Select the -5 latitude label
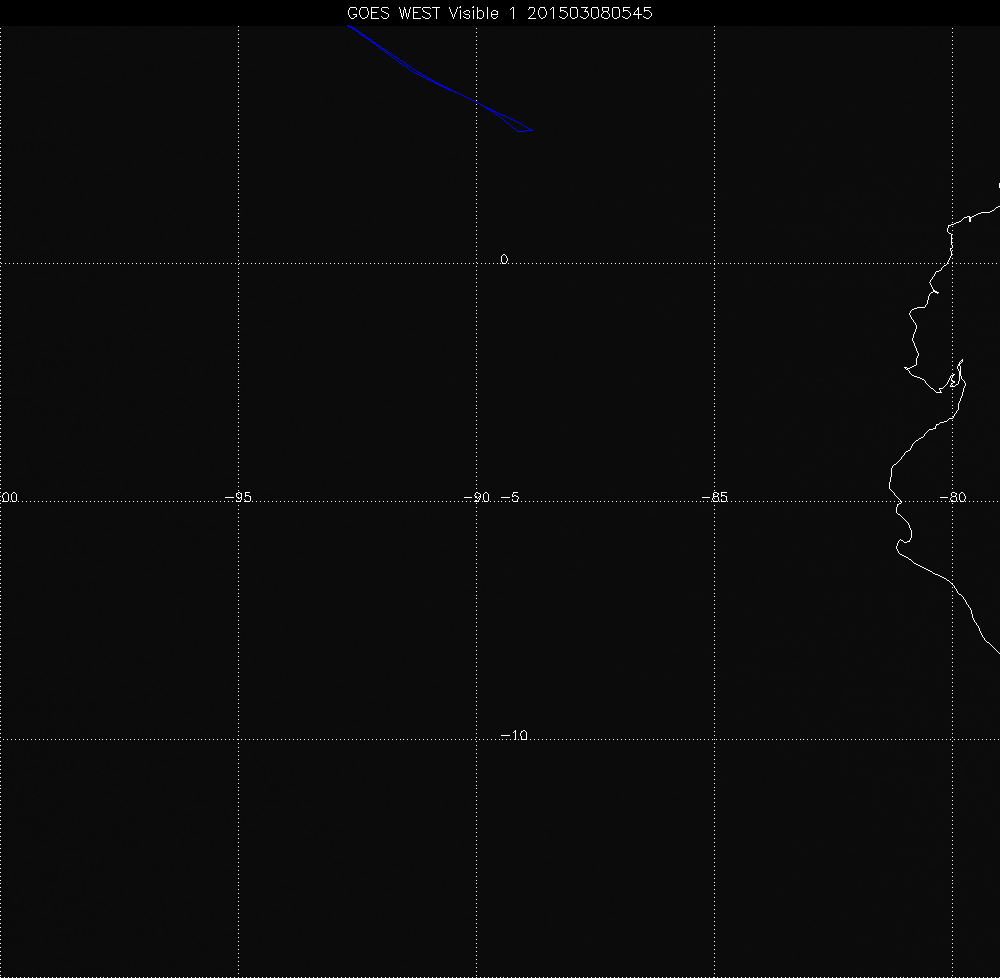The width and height of the screenshot is (1000, 978). pyautogui.click(x=508, y=497)
